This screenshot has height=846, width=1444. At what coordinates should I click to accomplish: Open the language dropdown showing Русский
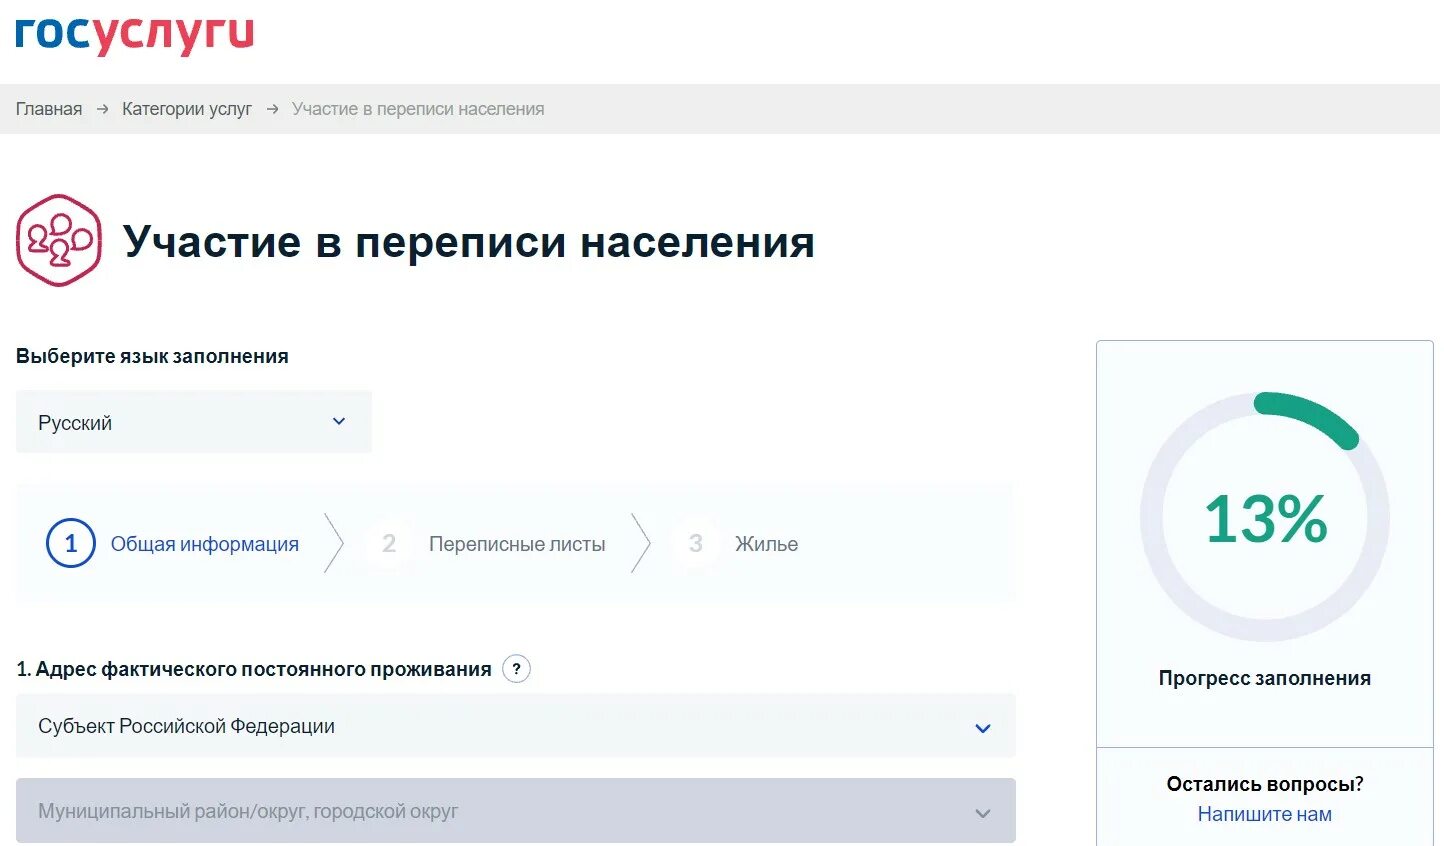[x=194, y=422]
